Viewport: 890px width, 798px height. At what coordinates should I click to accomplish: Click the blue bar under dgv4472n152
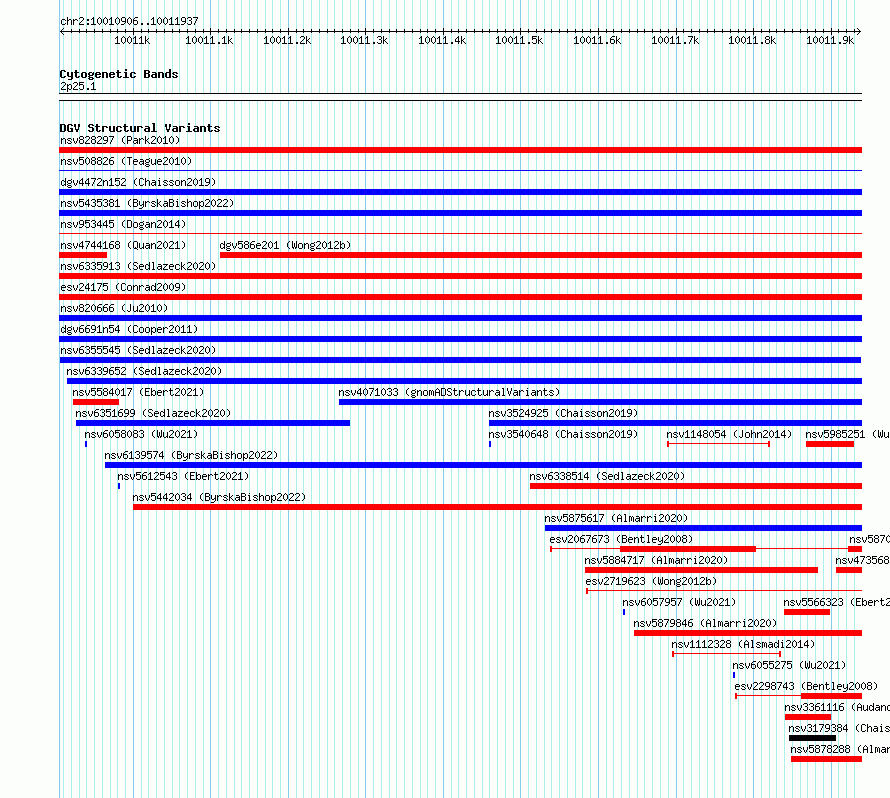pos(460,192)
